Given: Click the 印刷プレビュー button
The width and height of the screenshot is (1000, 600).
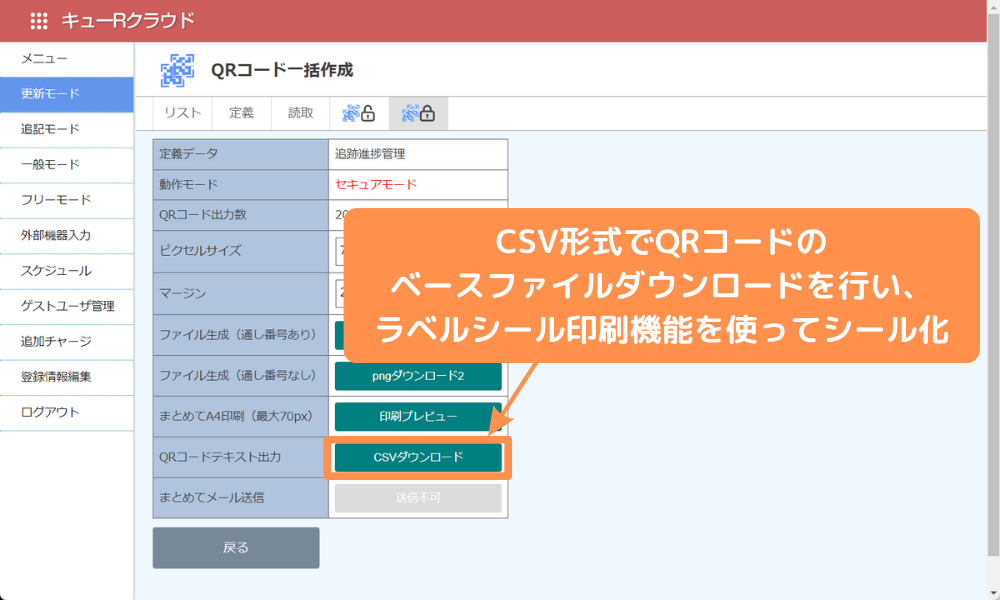Looking at the screenshot, I should 418,417.
